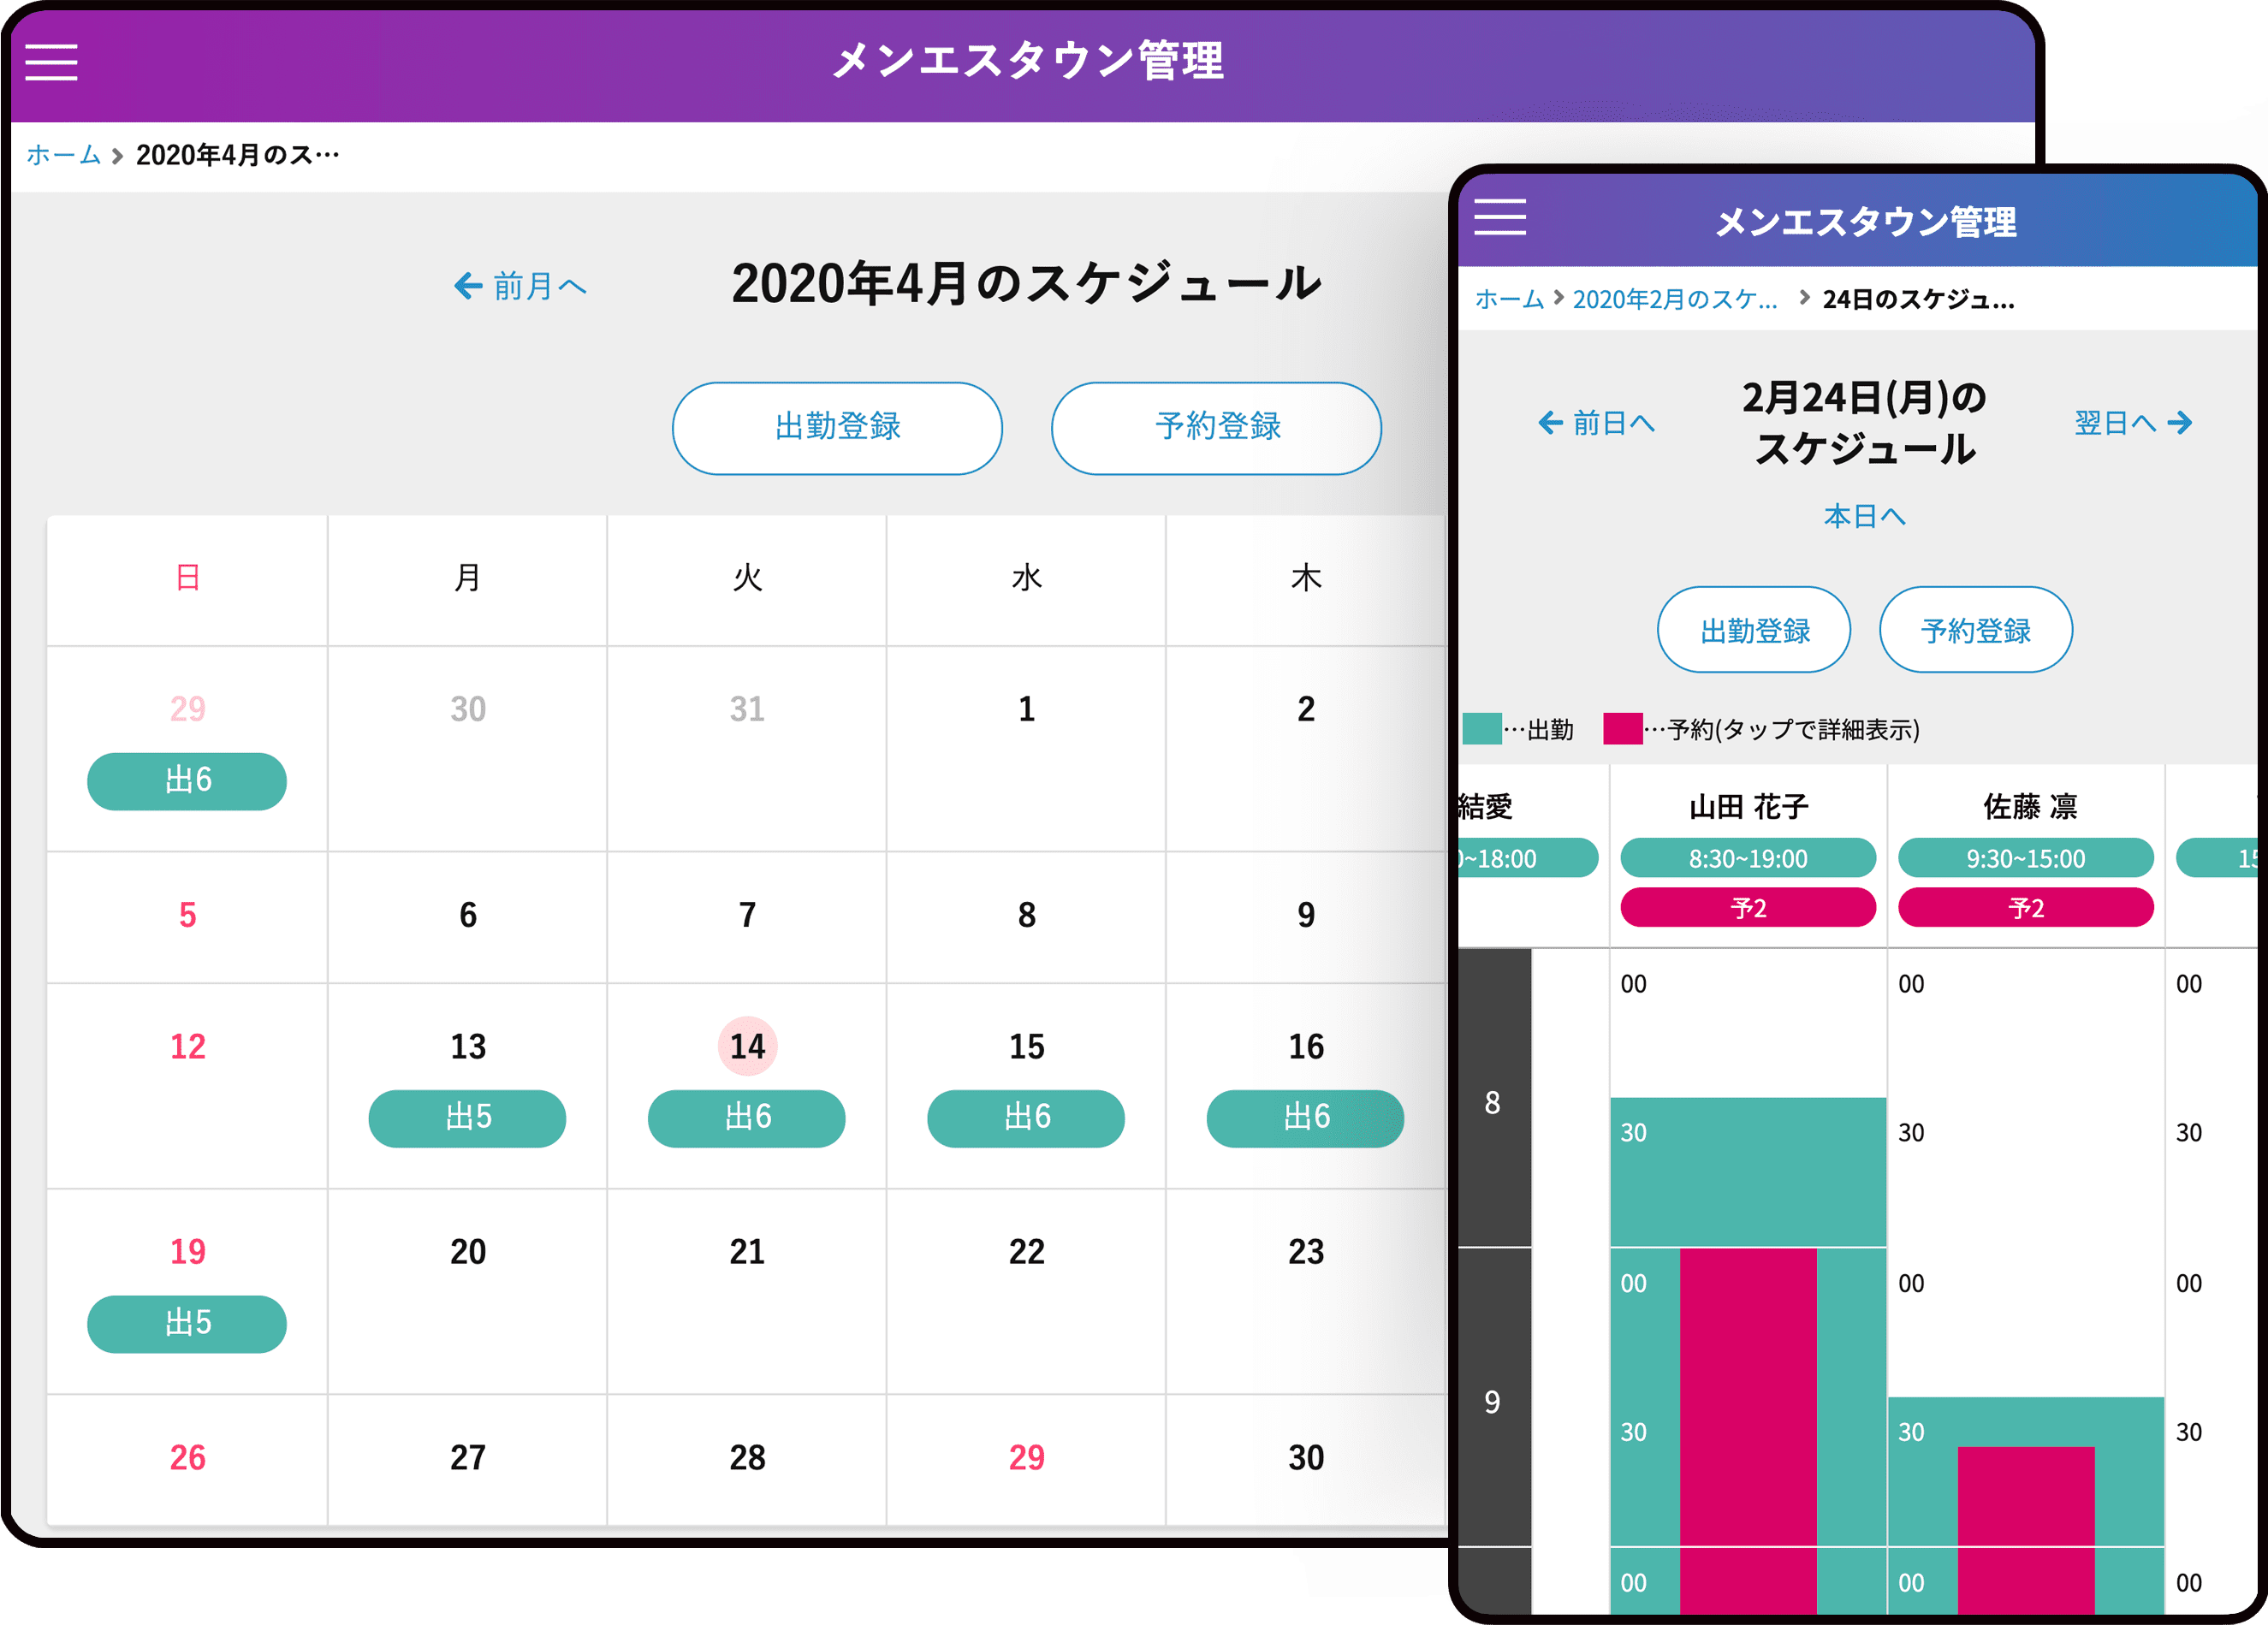
Task: Select date 6 in the calendar
Action: (467, 915)
